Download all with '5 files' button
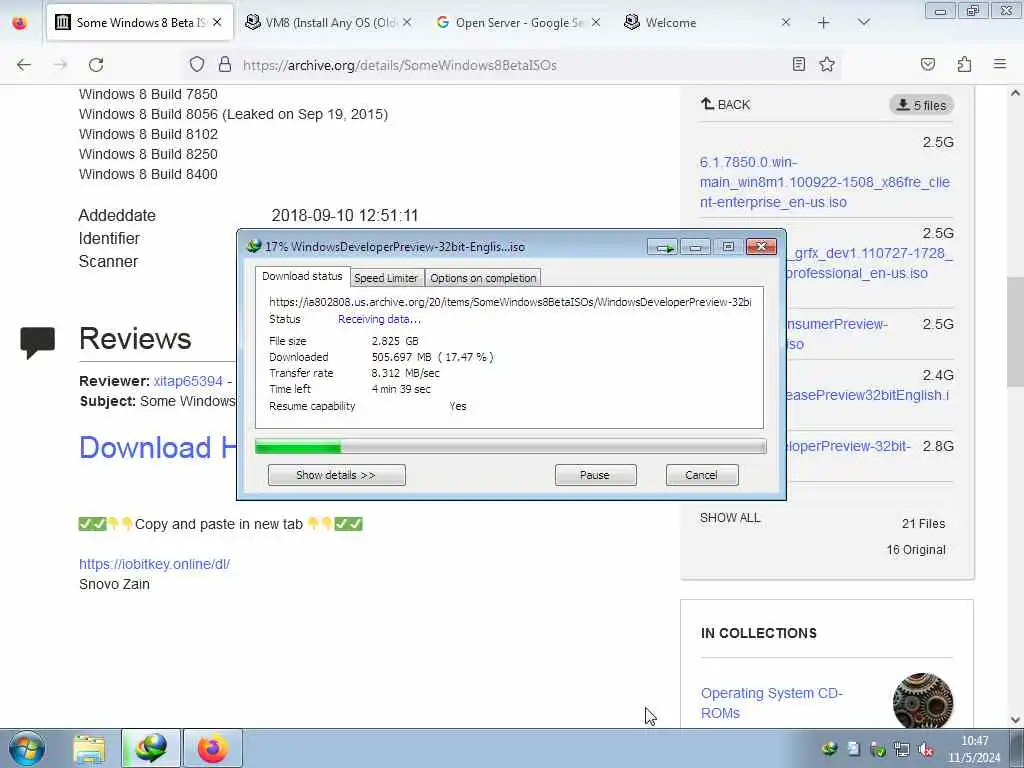Screen dimensions: 1024x768 coord(921,105)
